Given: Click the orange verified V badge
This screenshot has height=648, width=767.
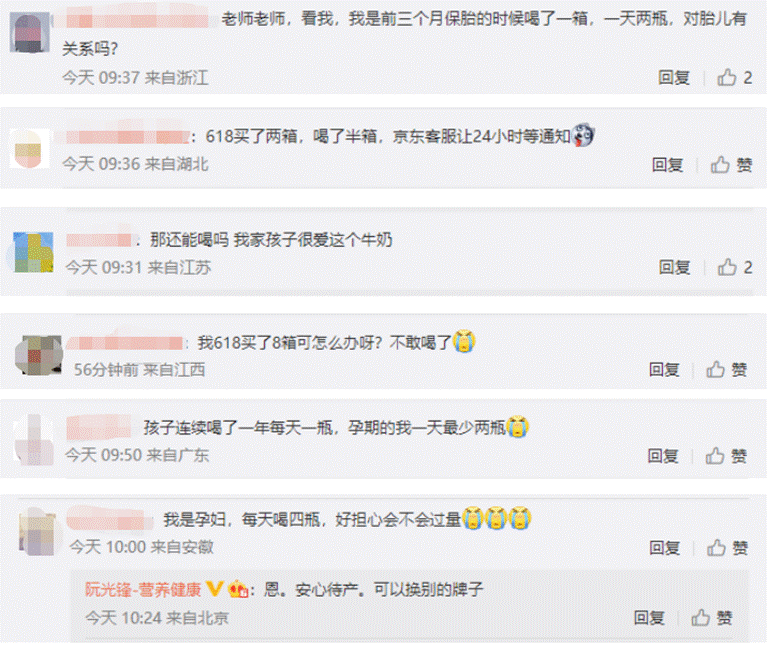Looking at the screenshot, I should (x=214, y=588).
